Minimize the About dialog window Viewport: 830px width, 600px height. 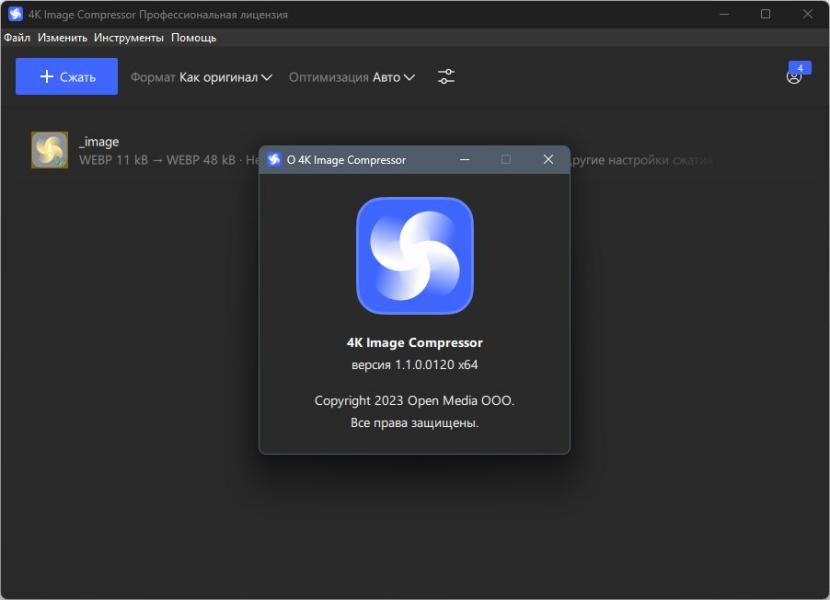coord(465,159)
